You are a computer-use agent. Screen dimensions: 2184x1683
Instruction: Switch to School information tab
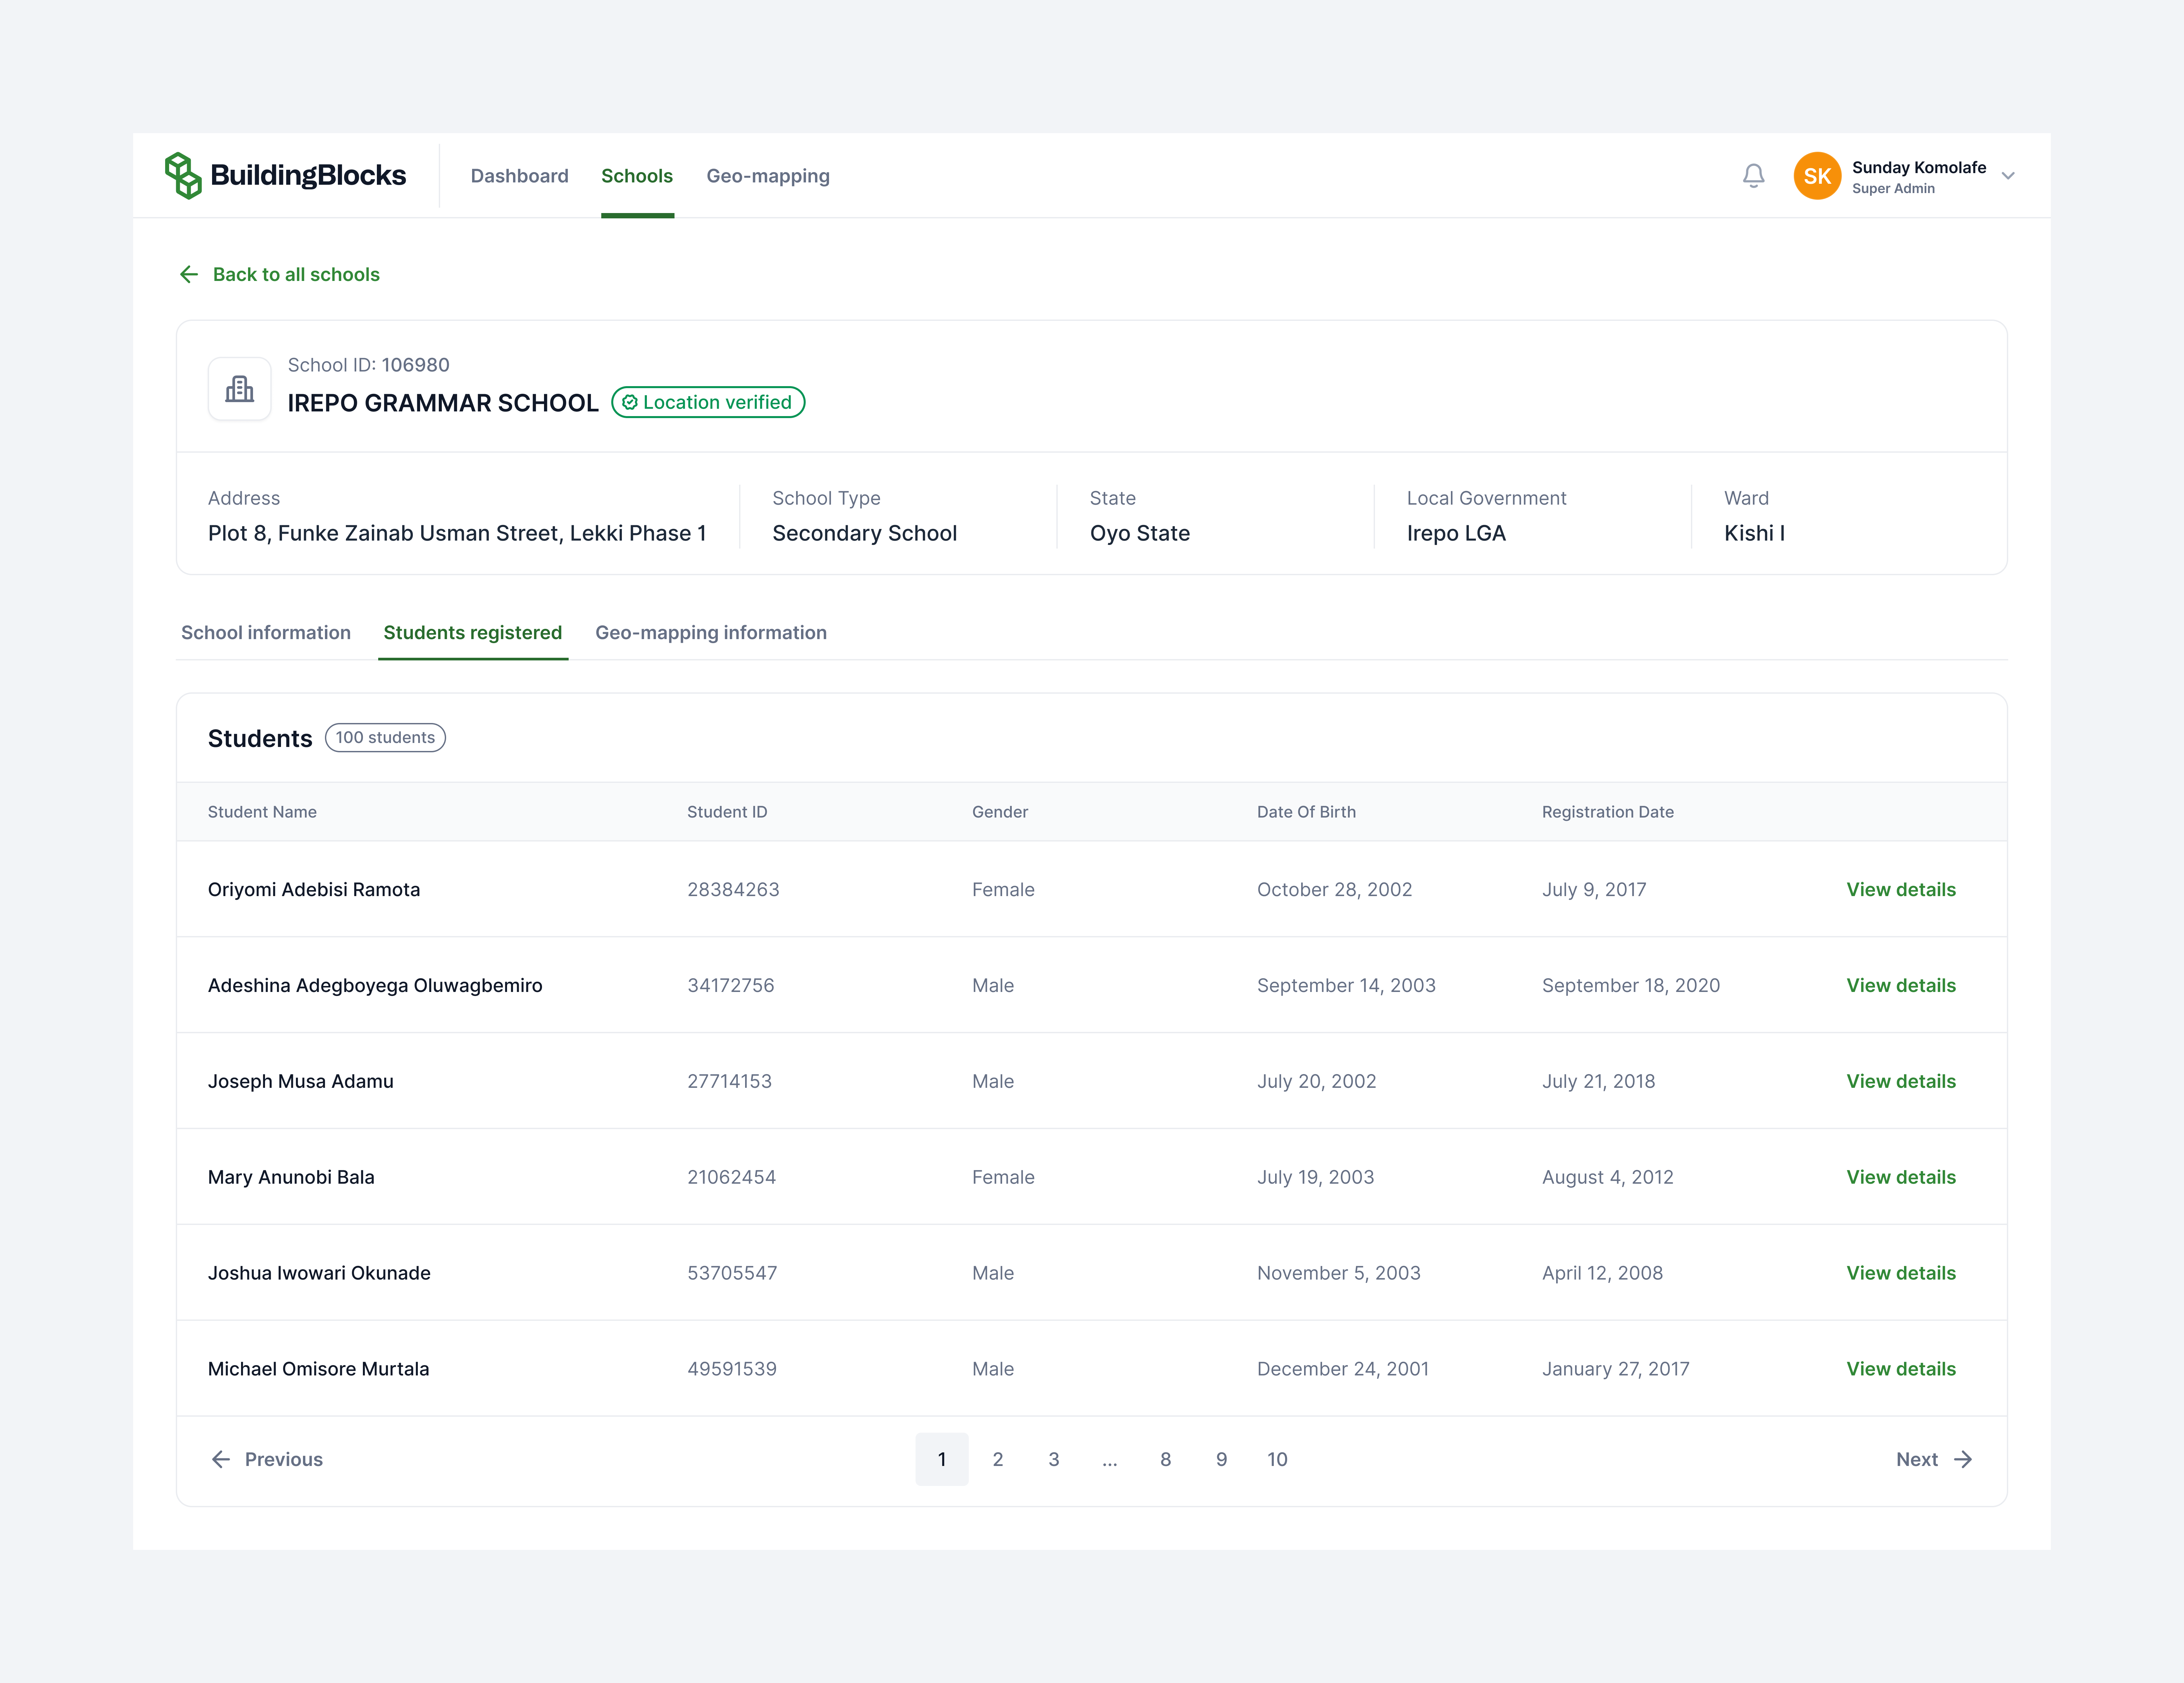coord(266,632)
